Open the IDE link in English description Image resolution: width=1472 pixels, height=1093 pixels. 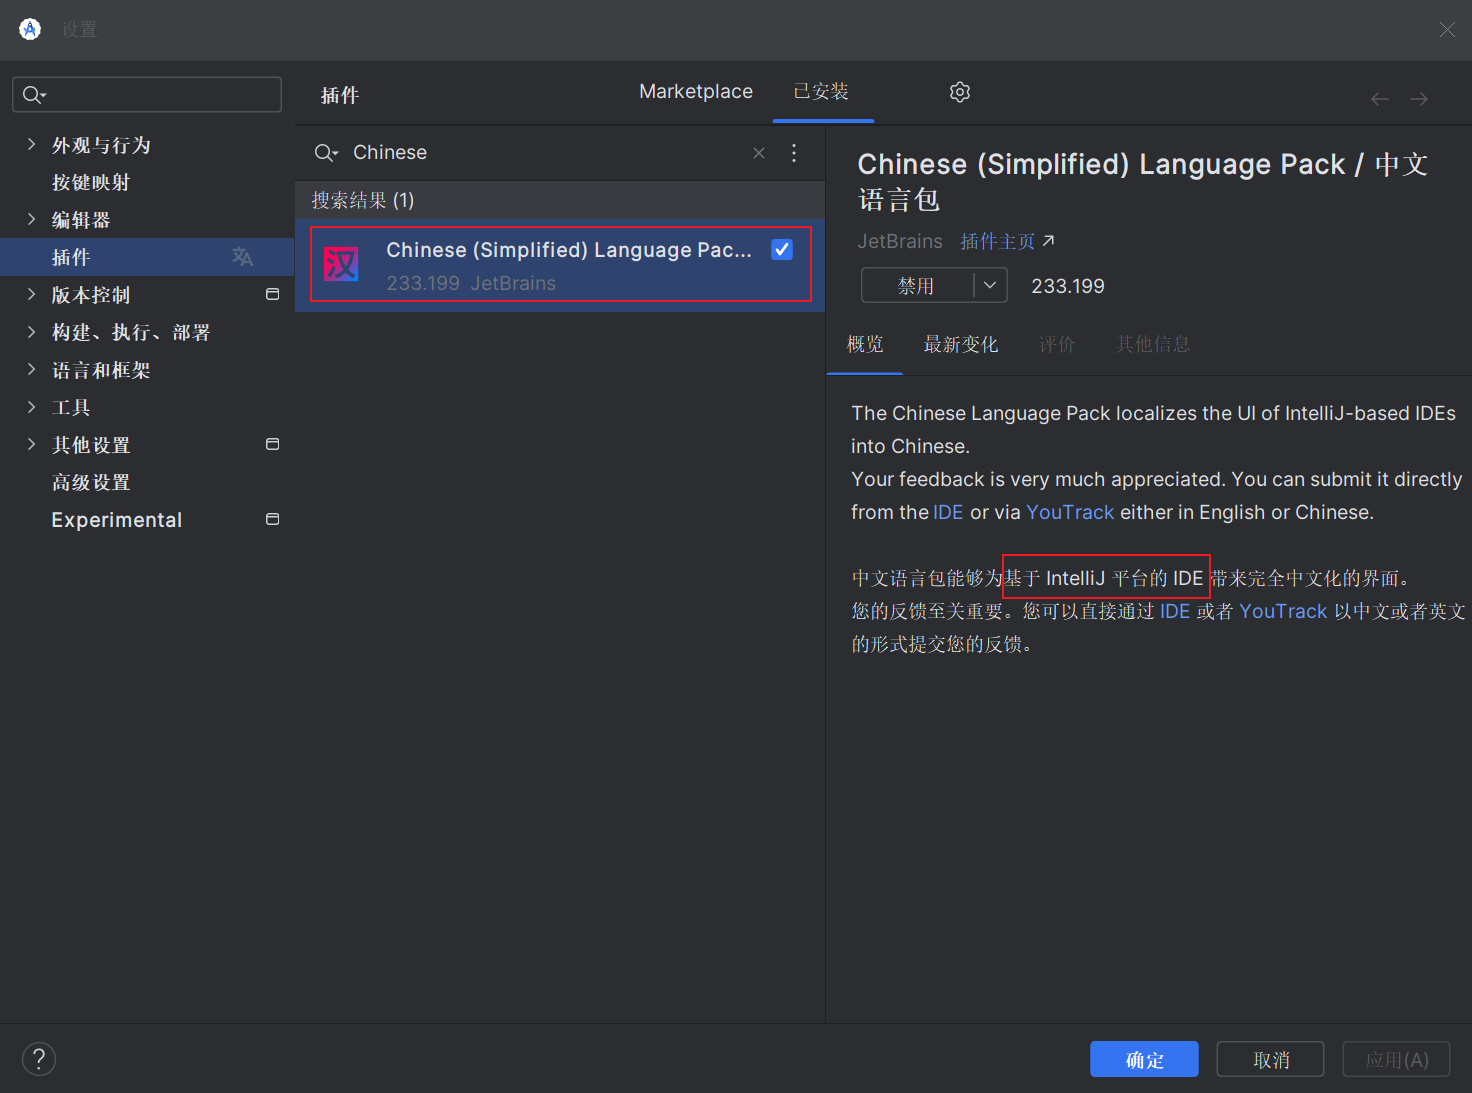tap(948, 513)
